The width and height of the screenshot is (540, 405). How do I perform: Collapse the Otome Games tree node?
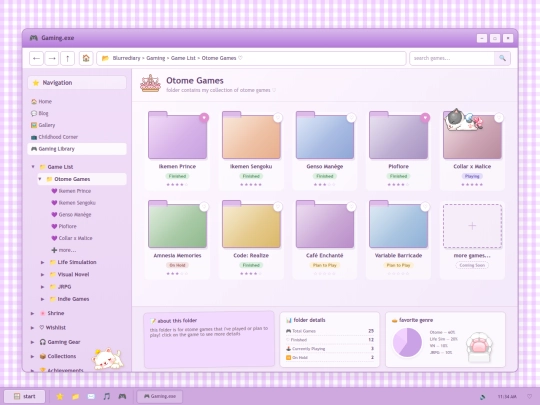(40, 179)
